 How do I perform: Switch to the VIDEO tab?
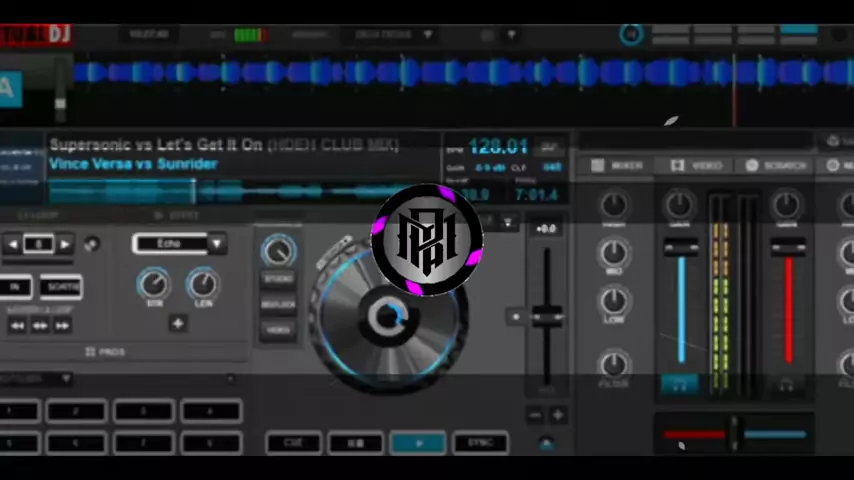[x=696, y=165]
